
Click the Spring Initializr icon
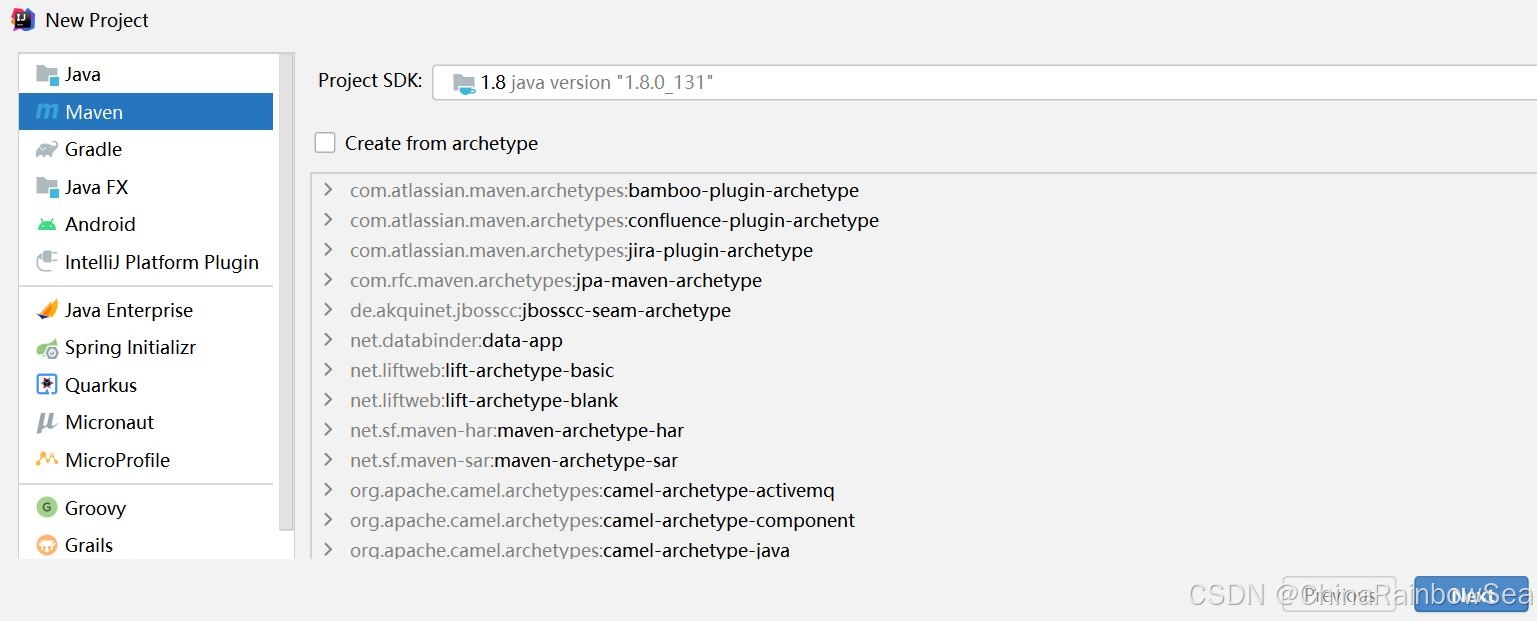click(45, 347)
